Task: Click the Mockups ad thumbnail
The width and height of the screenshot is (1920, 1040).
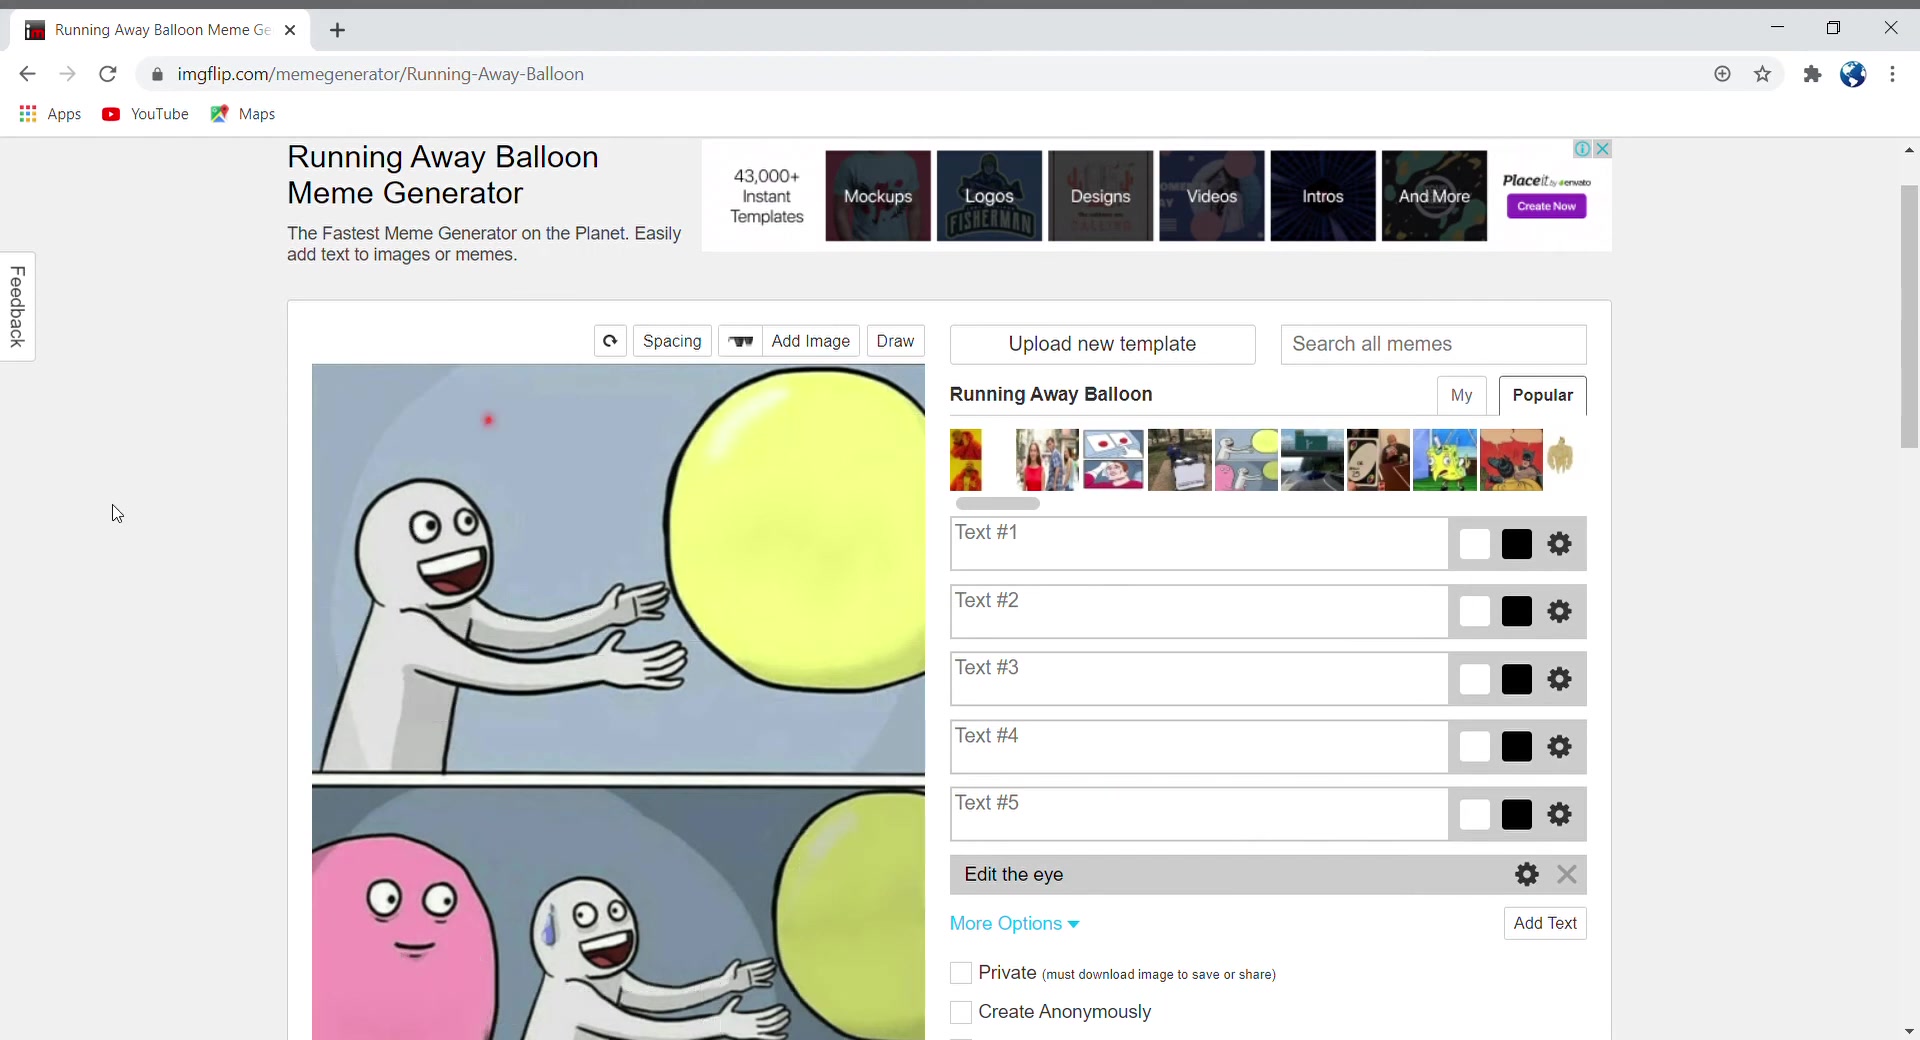Action: click(878, 196)
